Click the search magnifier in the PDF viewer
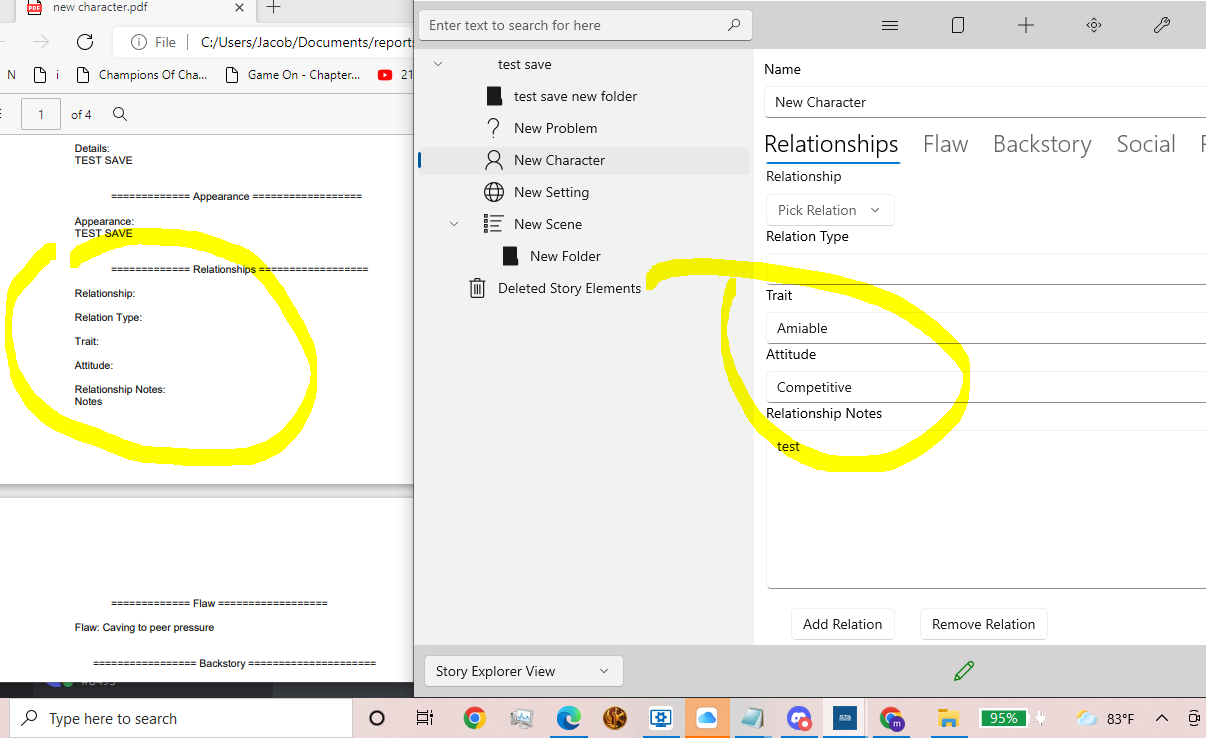The width and height of the screenshot is (1206, 738). (119, 114)
